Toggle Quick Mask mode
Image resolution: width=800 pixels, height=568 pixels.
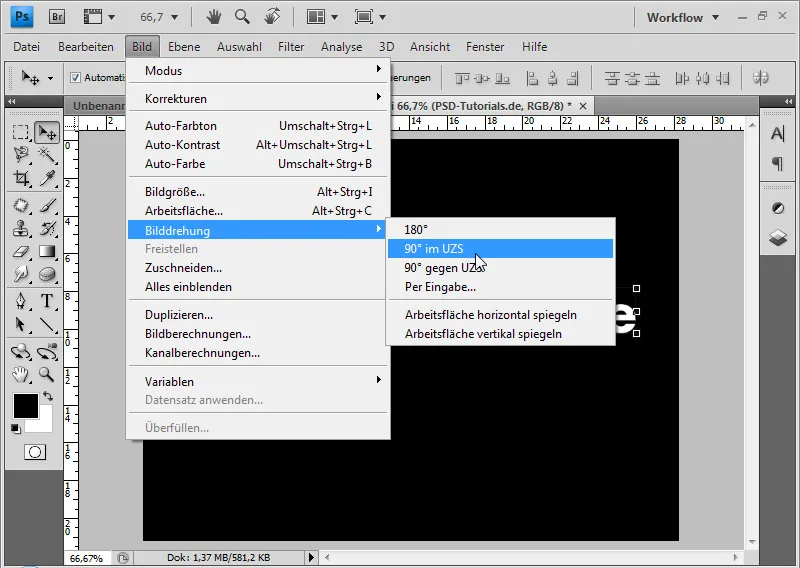(x=35, y=452)
